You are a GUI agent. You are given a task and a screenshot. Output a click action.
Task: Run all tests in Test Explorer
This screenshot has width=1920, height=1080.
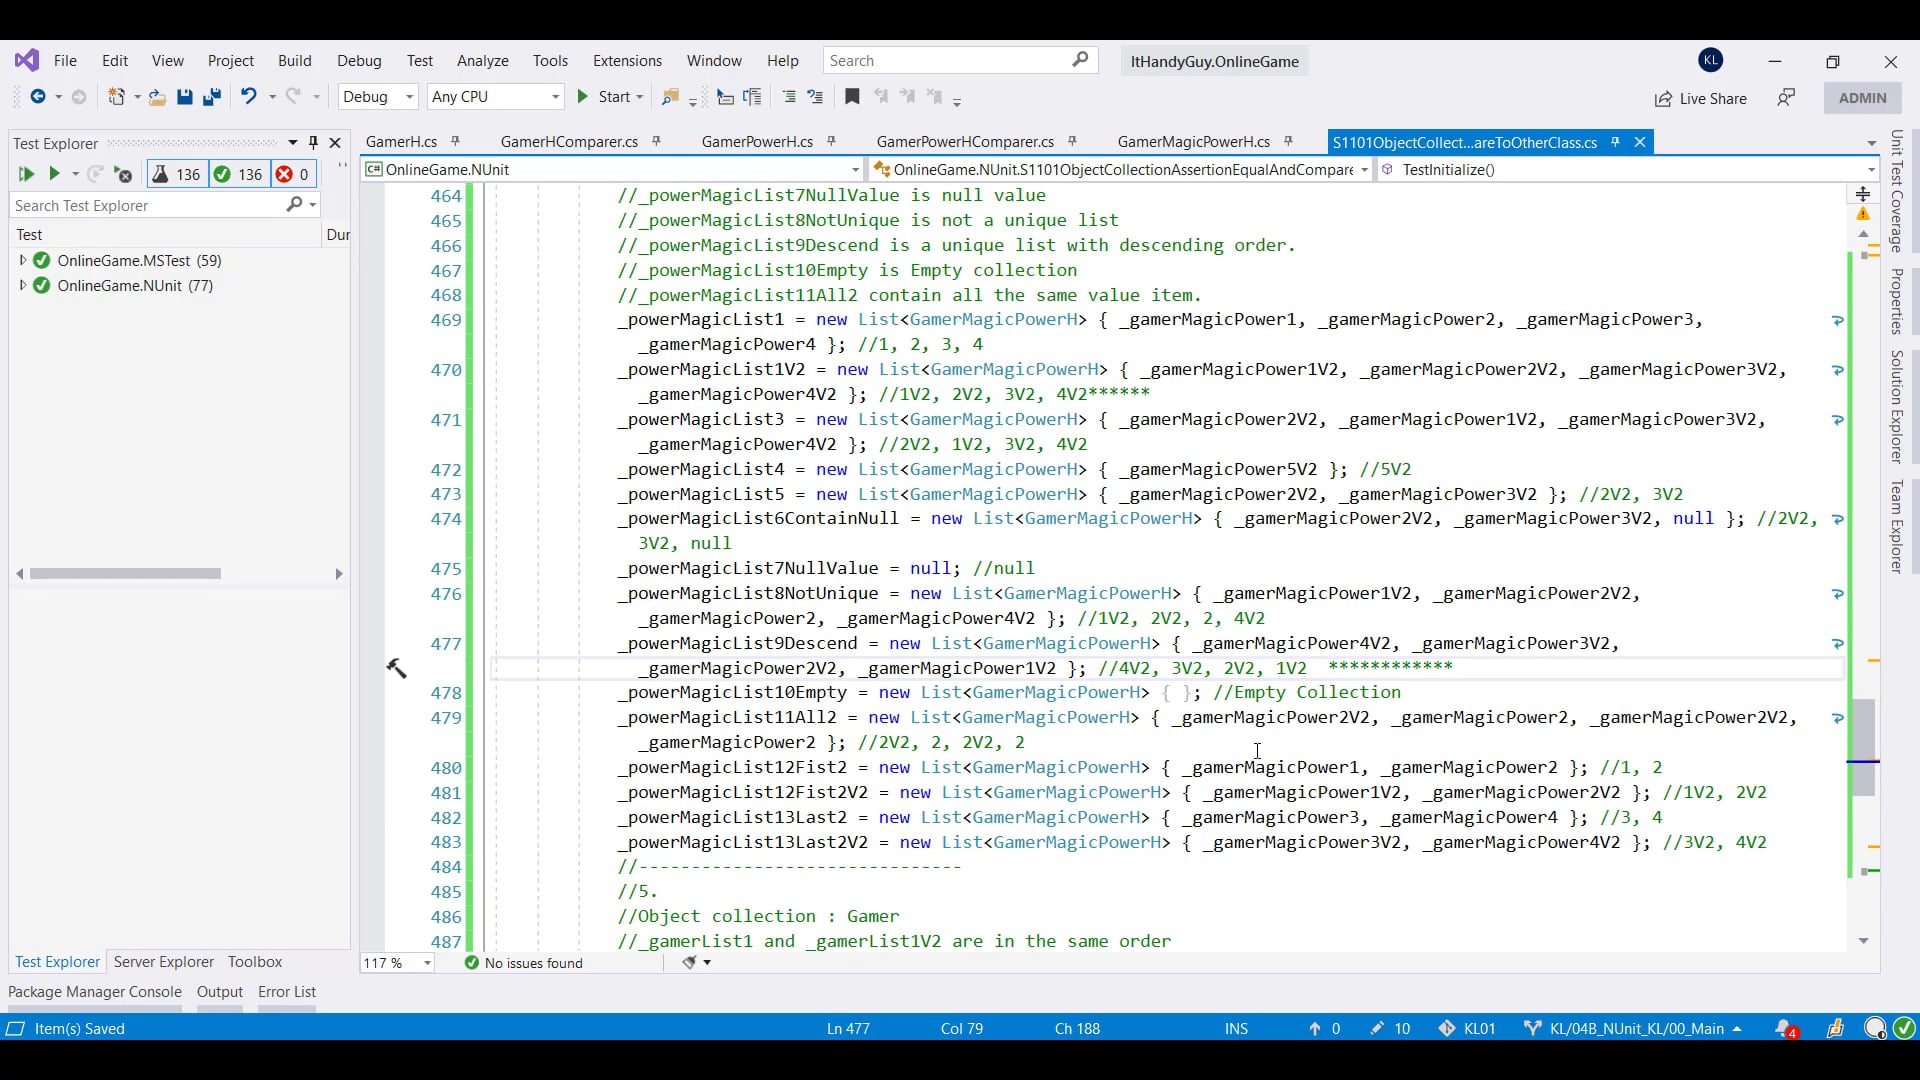click(26, 174)
